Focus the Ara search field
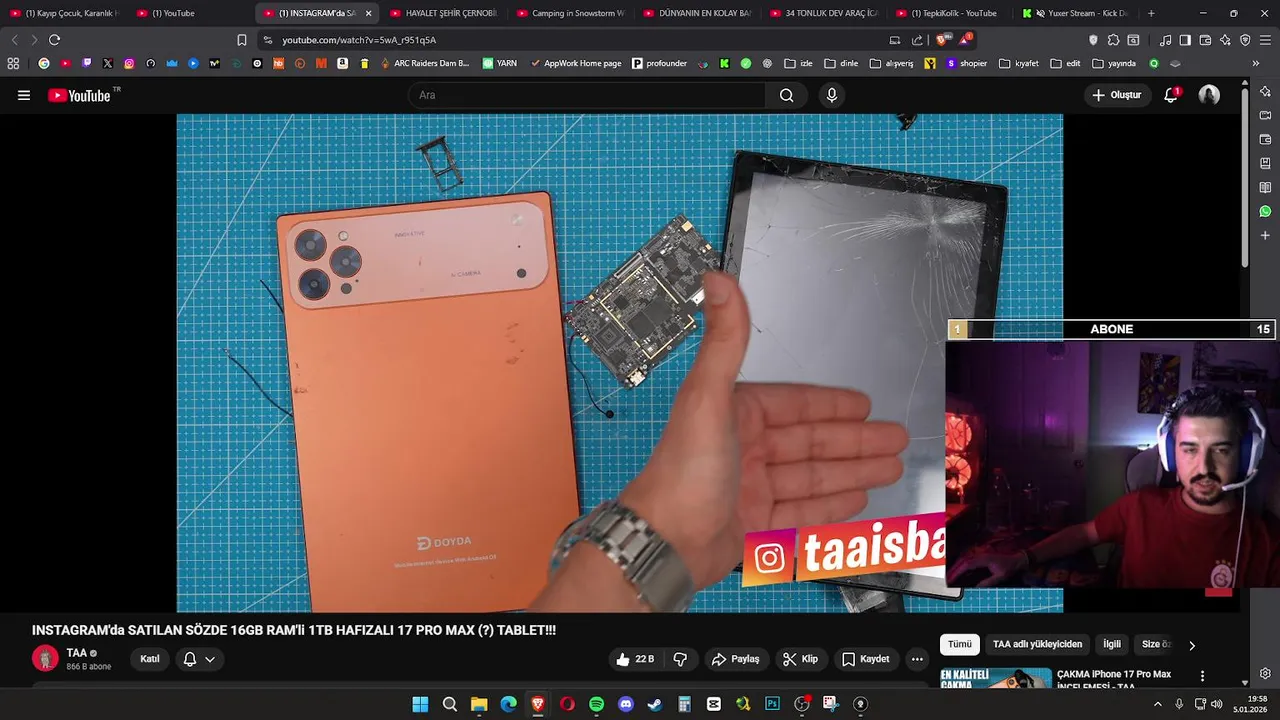The image size is (1280, 720). pos(587,95)
